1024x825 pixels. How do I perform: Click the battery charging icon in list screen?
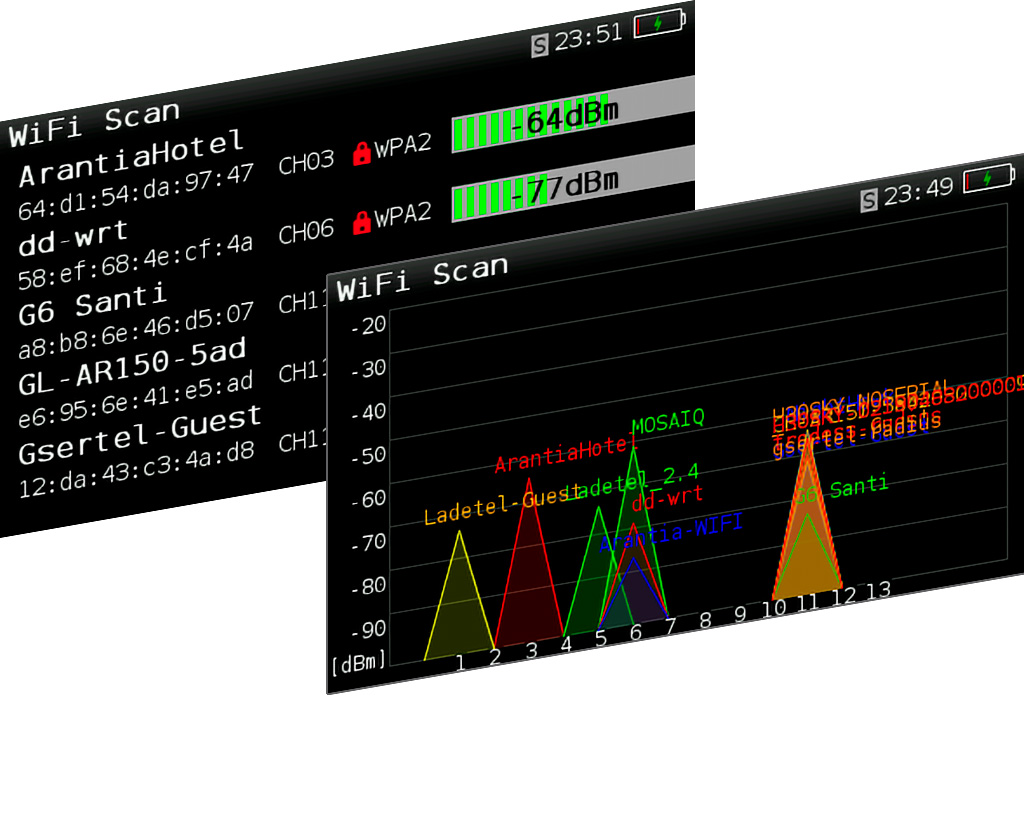coord(660,24)
